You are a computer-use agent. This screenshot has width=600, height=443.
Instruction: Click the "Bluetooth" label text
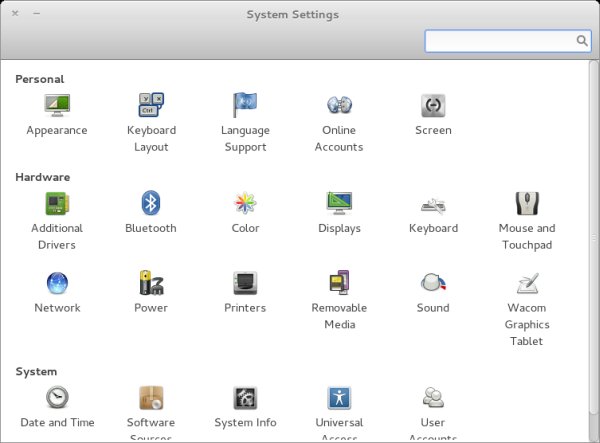pos(151,228)
